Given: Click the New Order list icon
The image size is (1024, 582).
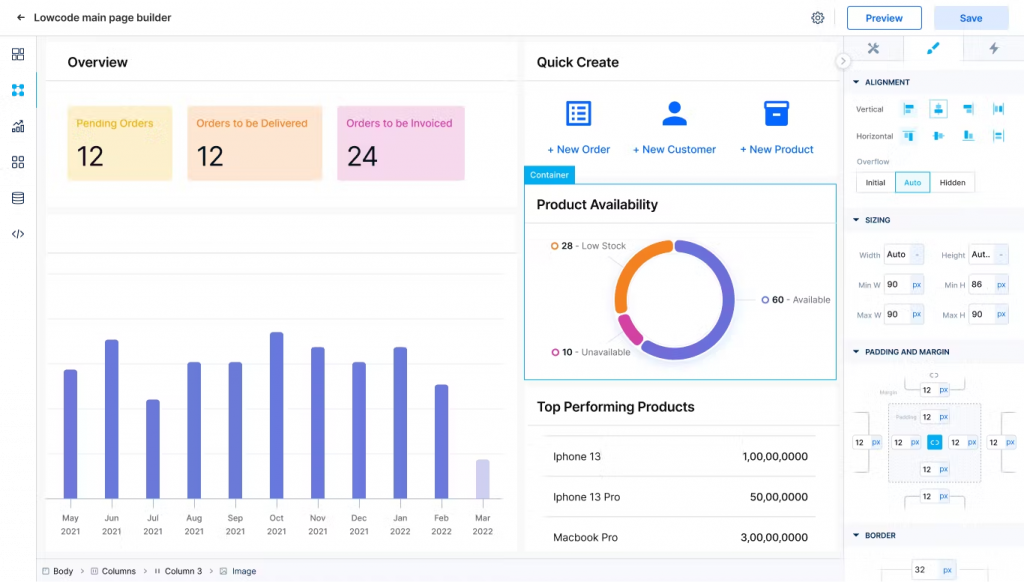Looking at the screenshot, I should (579, 113).
